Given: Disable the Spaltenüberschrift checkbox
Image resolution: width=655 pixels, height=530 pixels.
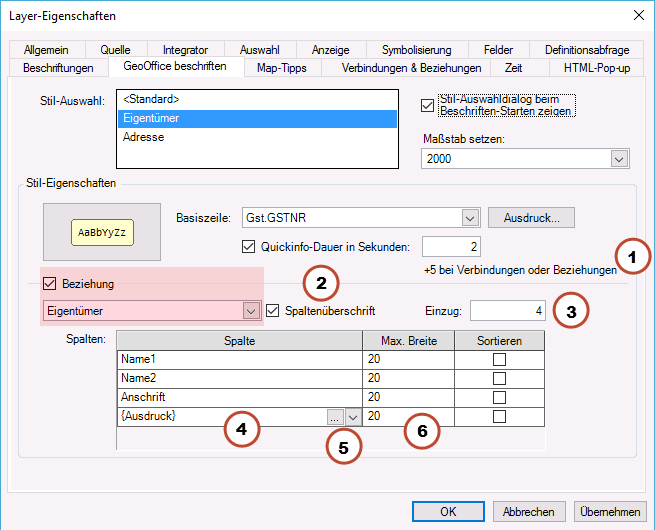Looking at the screenshot, I should tap(274, 311).
